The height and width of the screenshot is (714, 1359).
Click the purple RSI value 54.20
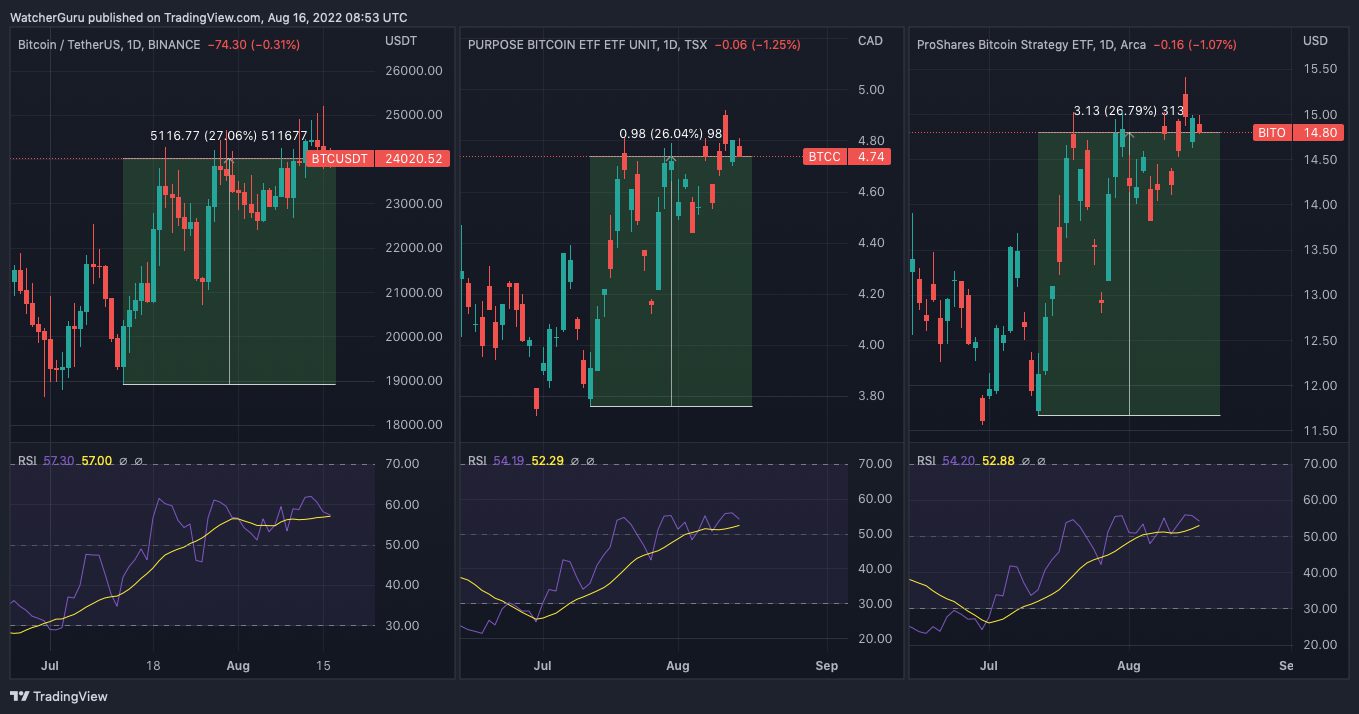click(958, 461)
